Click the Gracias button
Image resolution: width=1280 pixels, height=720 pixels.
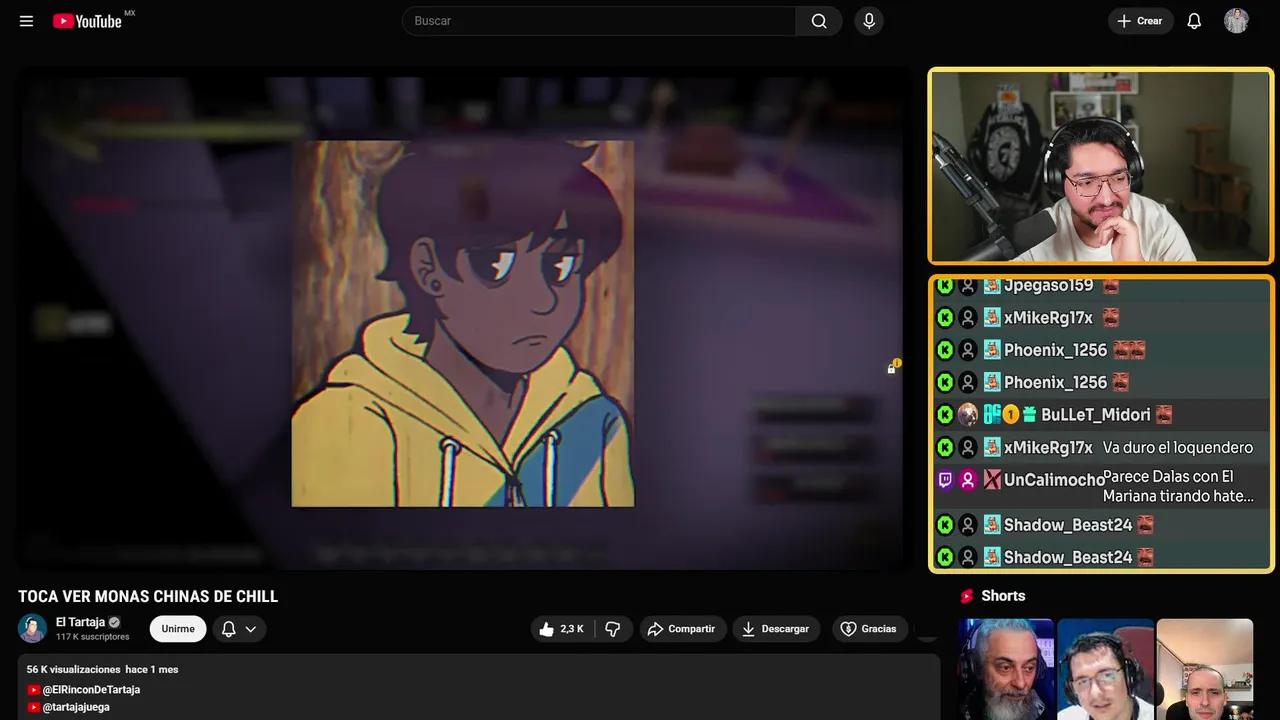(x=869, y=629)
